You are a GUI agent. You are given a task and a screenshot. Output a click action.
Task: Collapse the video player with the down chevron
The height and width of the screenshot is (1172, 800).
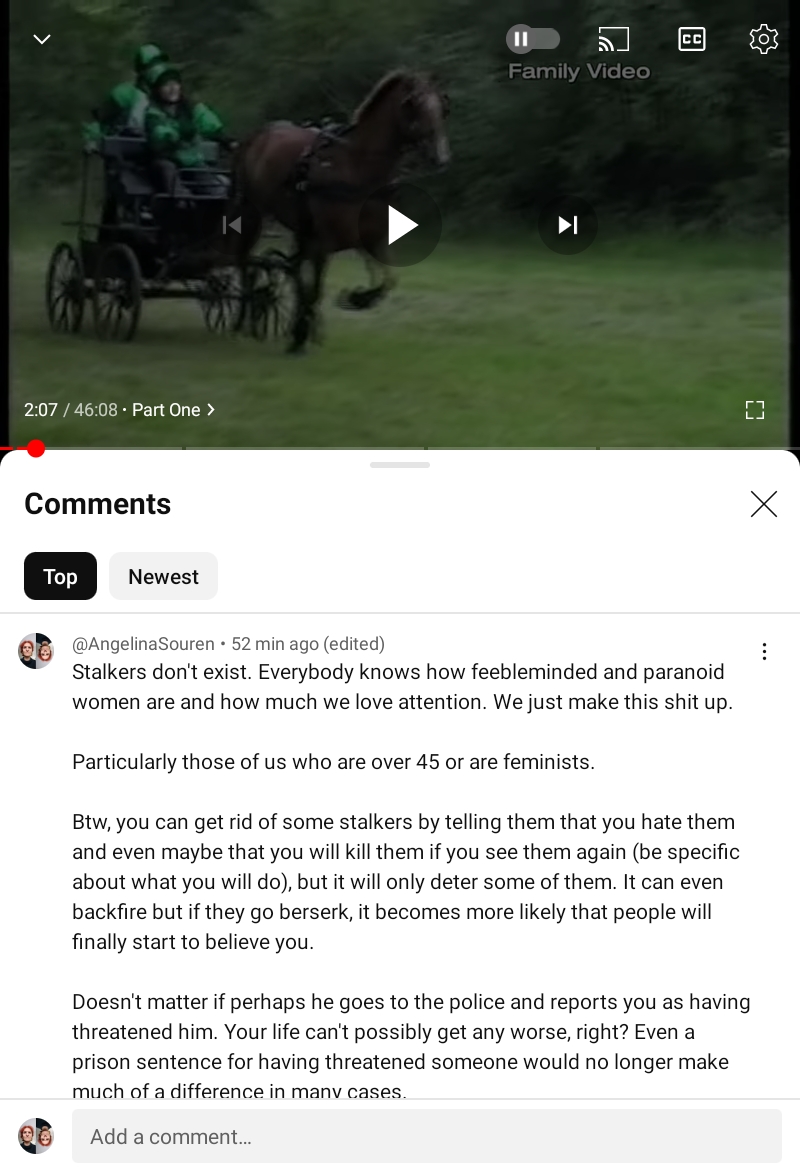pyautogui.click(x=42, y=39)
